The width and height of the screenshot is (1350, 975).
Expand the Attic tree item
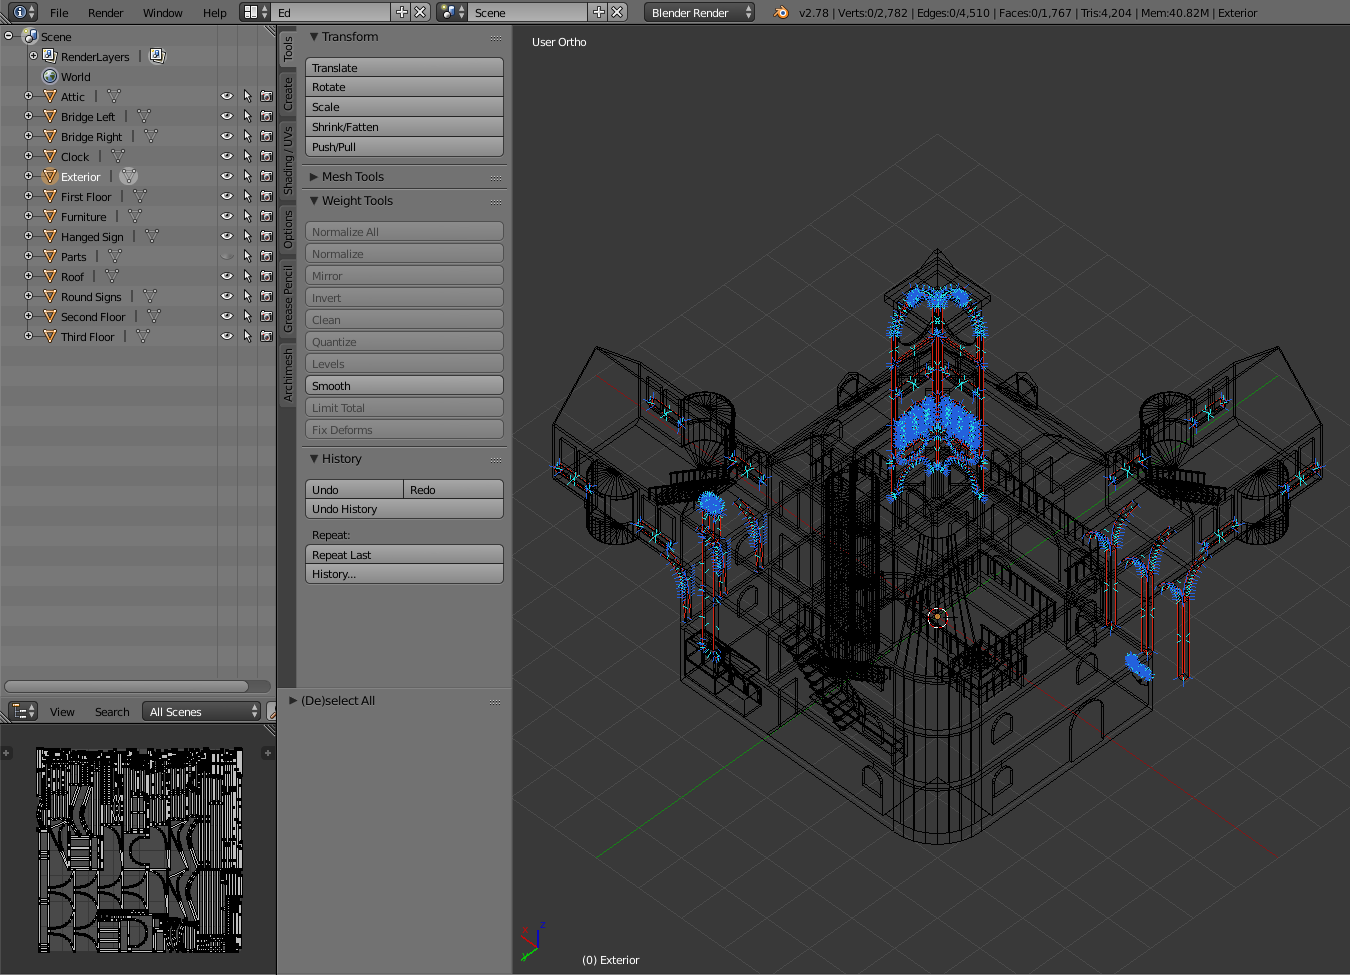[29, 96]
